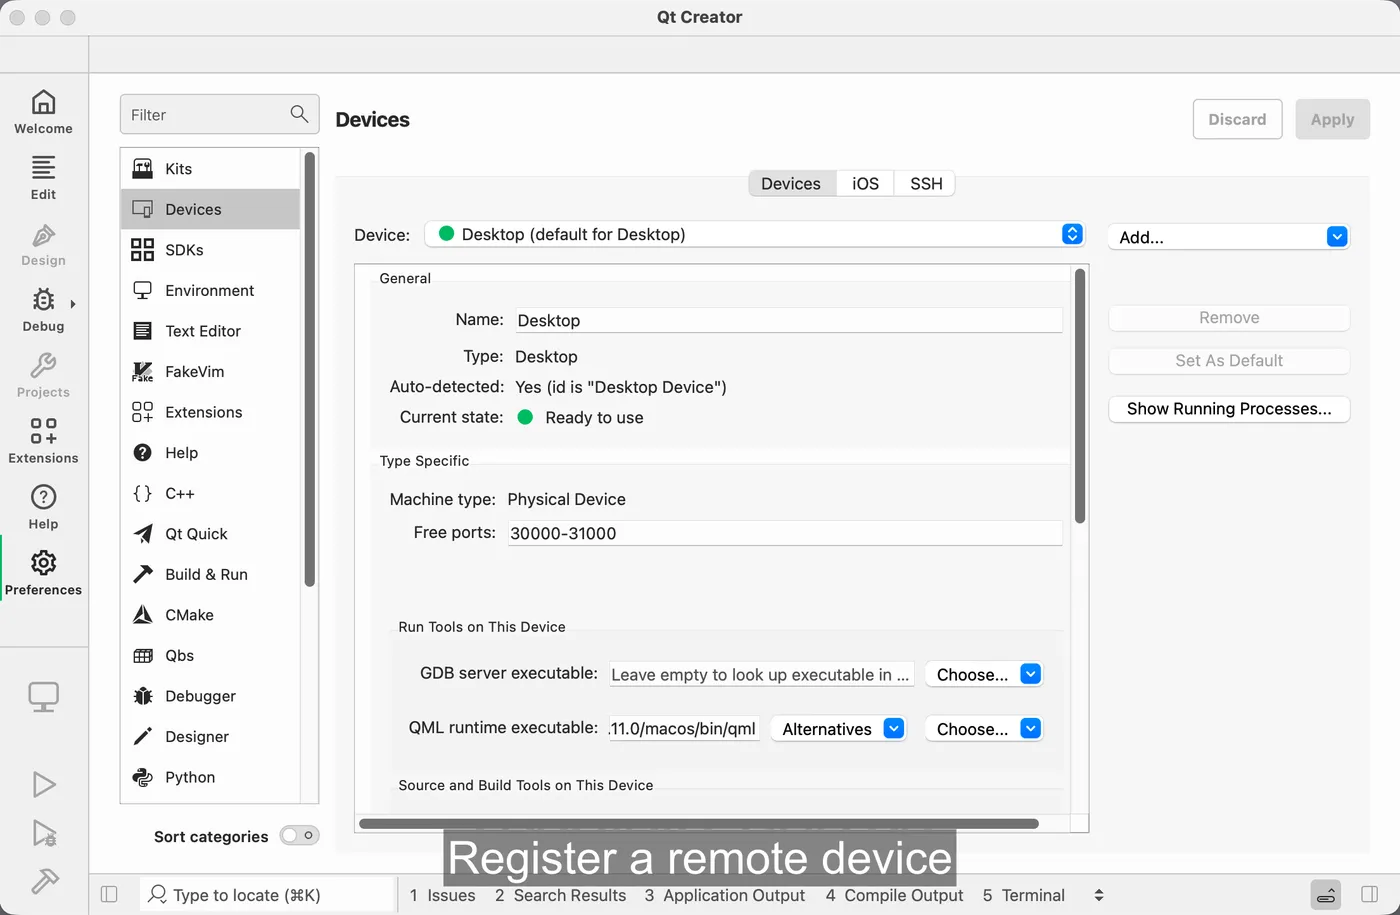Select the Devices category
The height and width of the screenshot is (915, 1400).
tap(210, 209)
